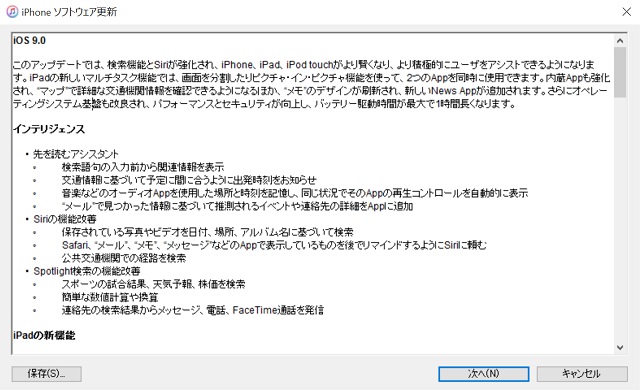Click the line 交通情報に基づいて予定に間に合うように
Image resolution: width=640 pixels, height=390 pixels.
coord(189,180)
